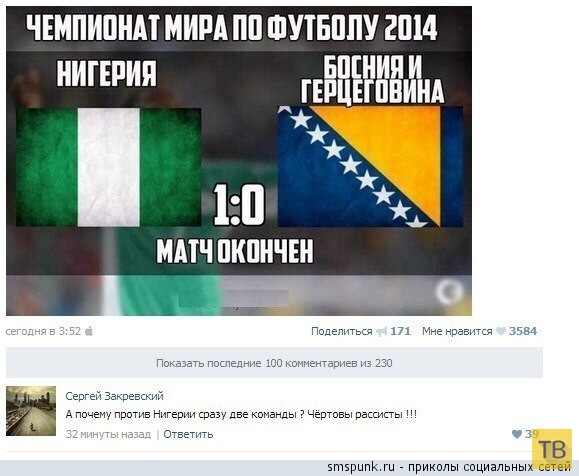Open the сегодня в 3:52 timestamp
Image resolution: width=579 pixels, height=476 pixels.
[x=43, y=331]
